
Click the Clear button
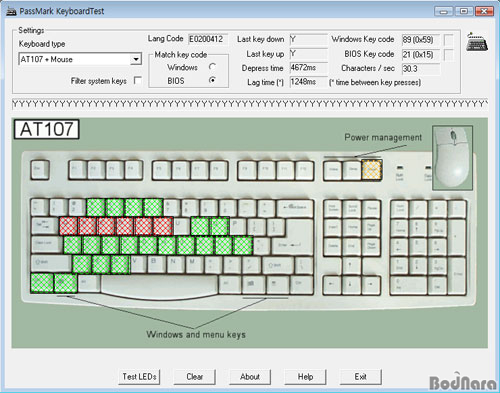[x=195, y=377]
